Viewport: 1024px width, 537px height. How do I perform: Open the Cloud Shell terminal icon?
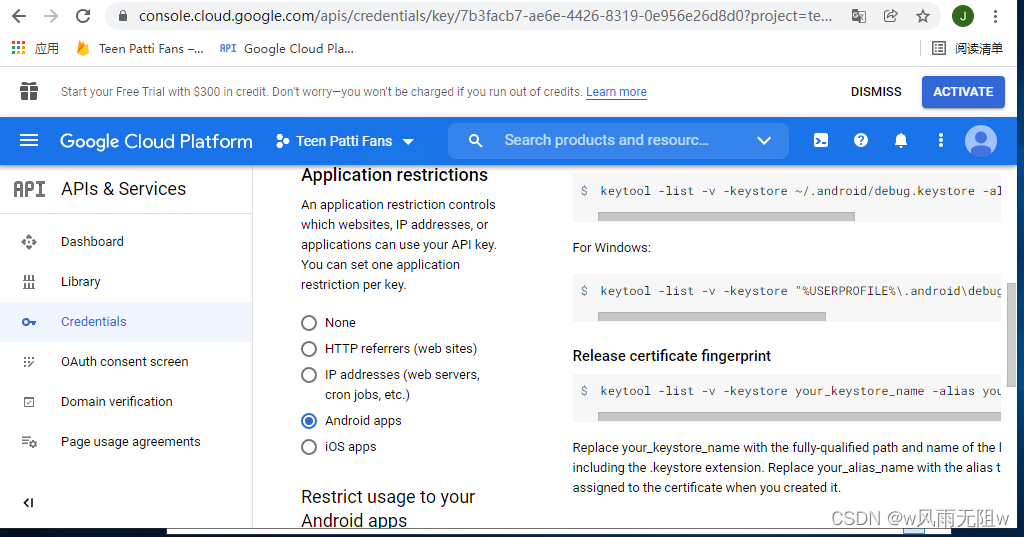point(820,141)
